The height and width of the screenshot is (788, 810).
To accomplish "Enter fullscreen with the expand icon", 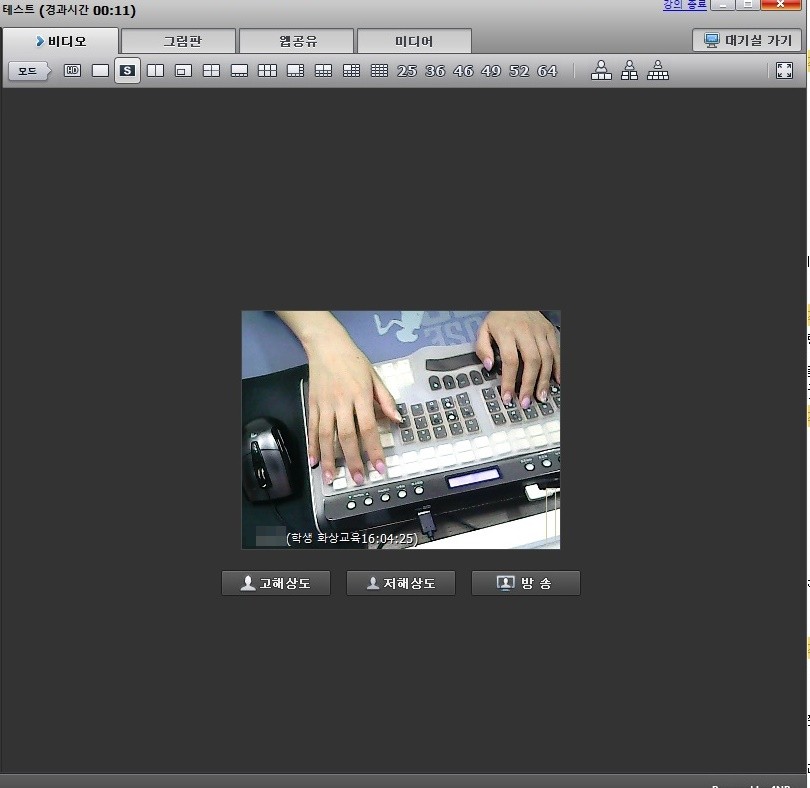I will pyautogui.click(x=784, y=71).
